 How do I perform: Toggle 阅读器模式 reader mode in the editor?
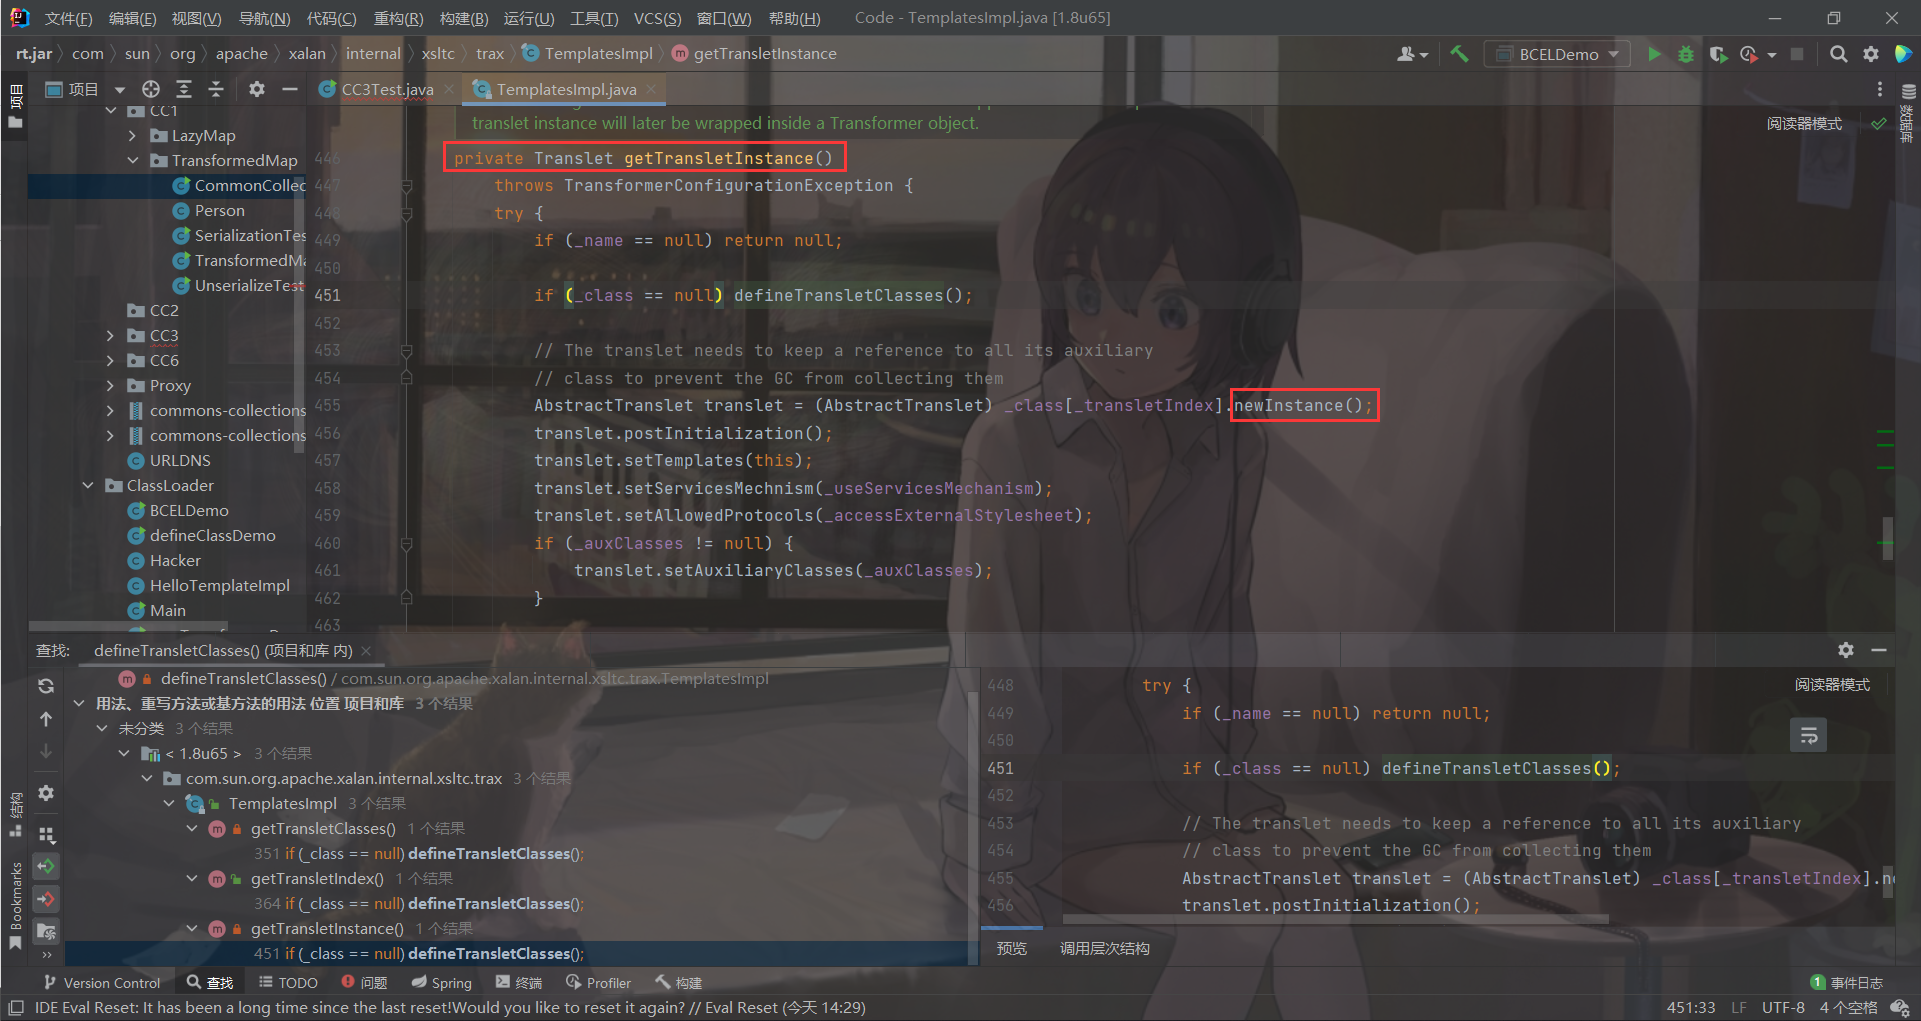pyautogui.click(x=1805, y=123)
